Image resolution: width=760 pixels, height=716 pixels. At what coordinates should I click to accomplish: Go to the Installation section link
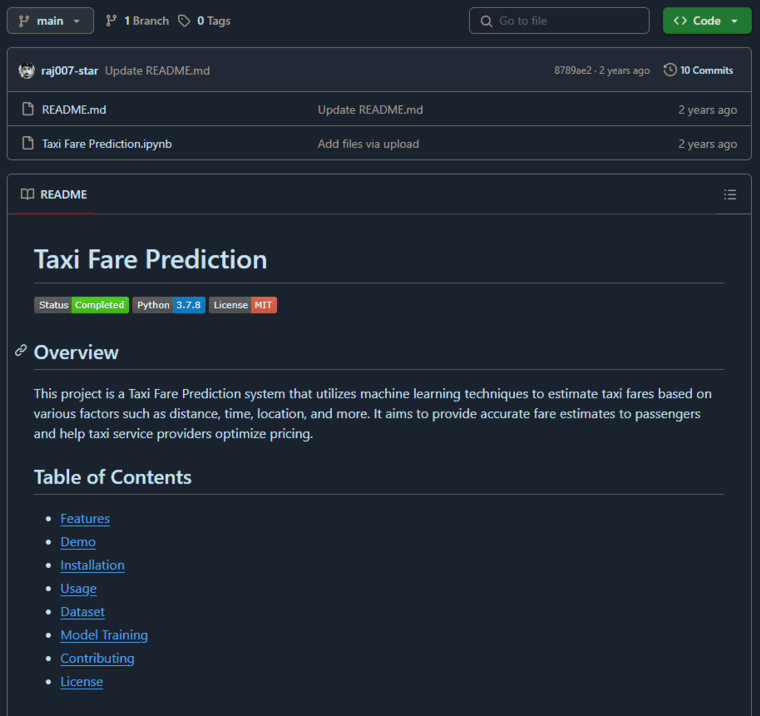(x=92, y=565)
